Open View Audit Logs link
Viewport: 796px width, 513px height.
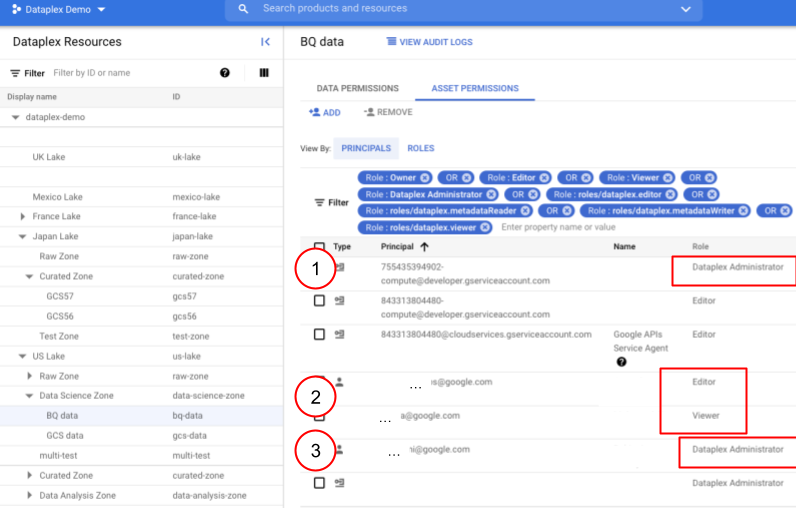click(429, 42)
